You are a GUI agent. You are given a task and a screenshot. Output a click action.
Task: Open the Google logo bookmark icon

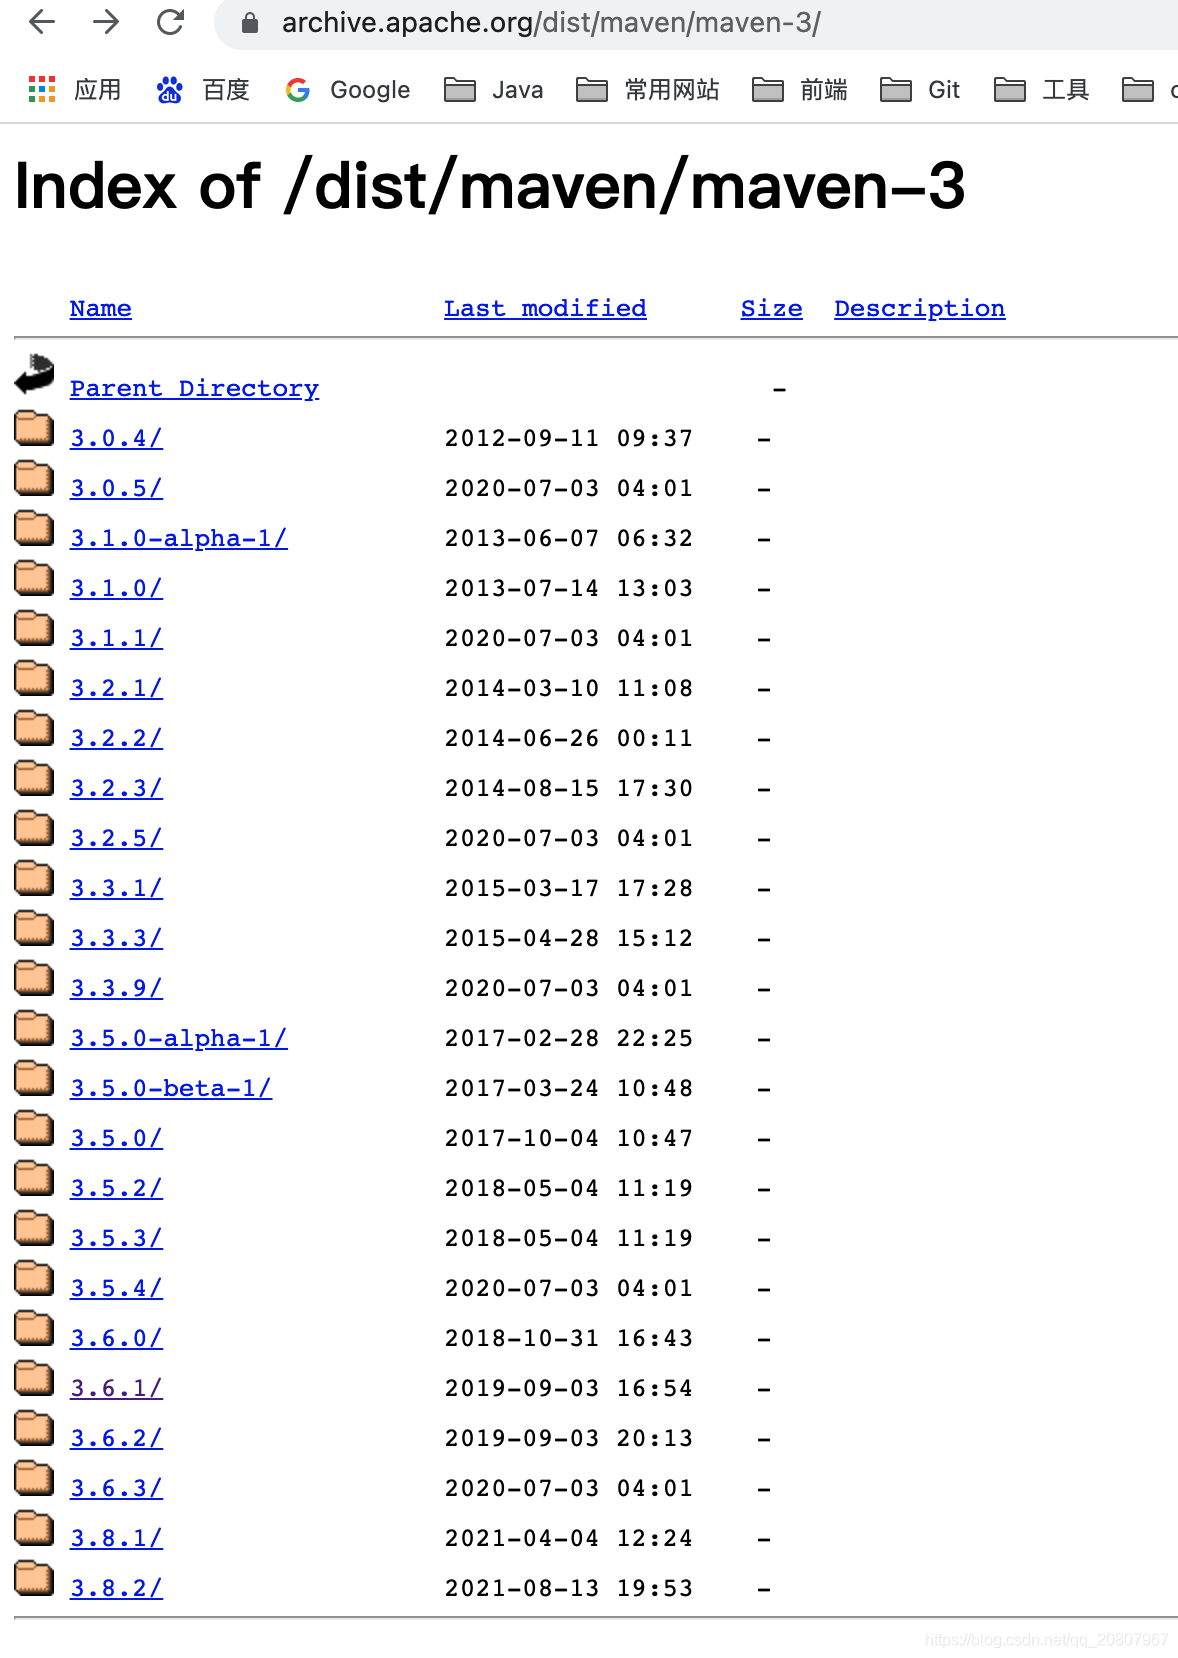point(298,90)
